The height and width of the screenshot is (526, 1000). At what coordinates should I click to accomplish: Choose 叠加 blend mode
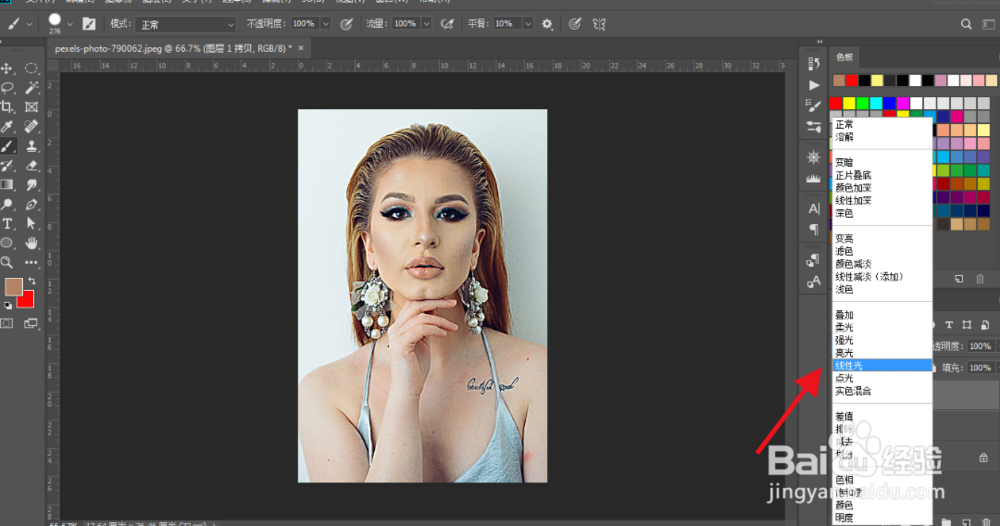pyautogui.click(x=882, y=314)
